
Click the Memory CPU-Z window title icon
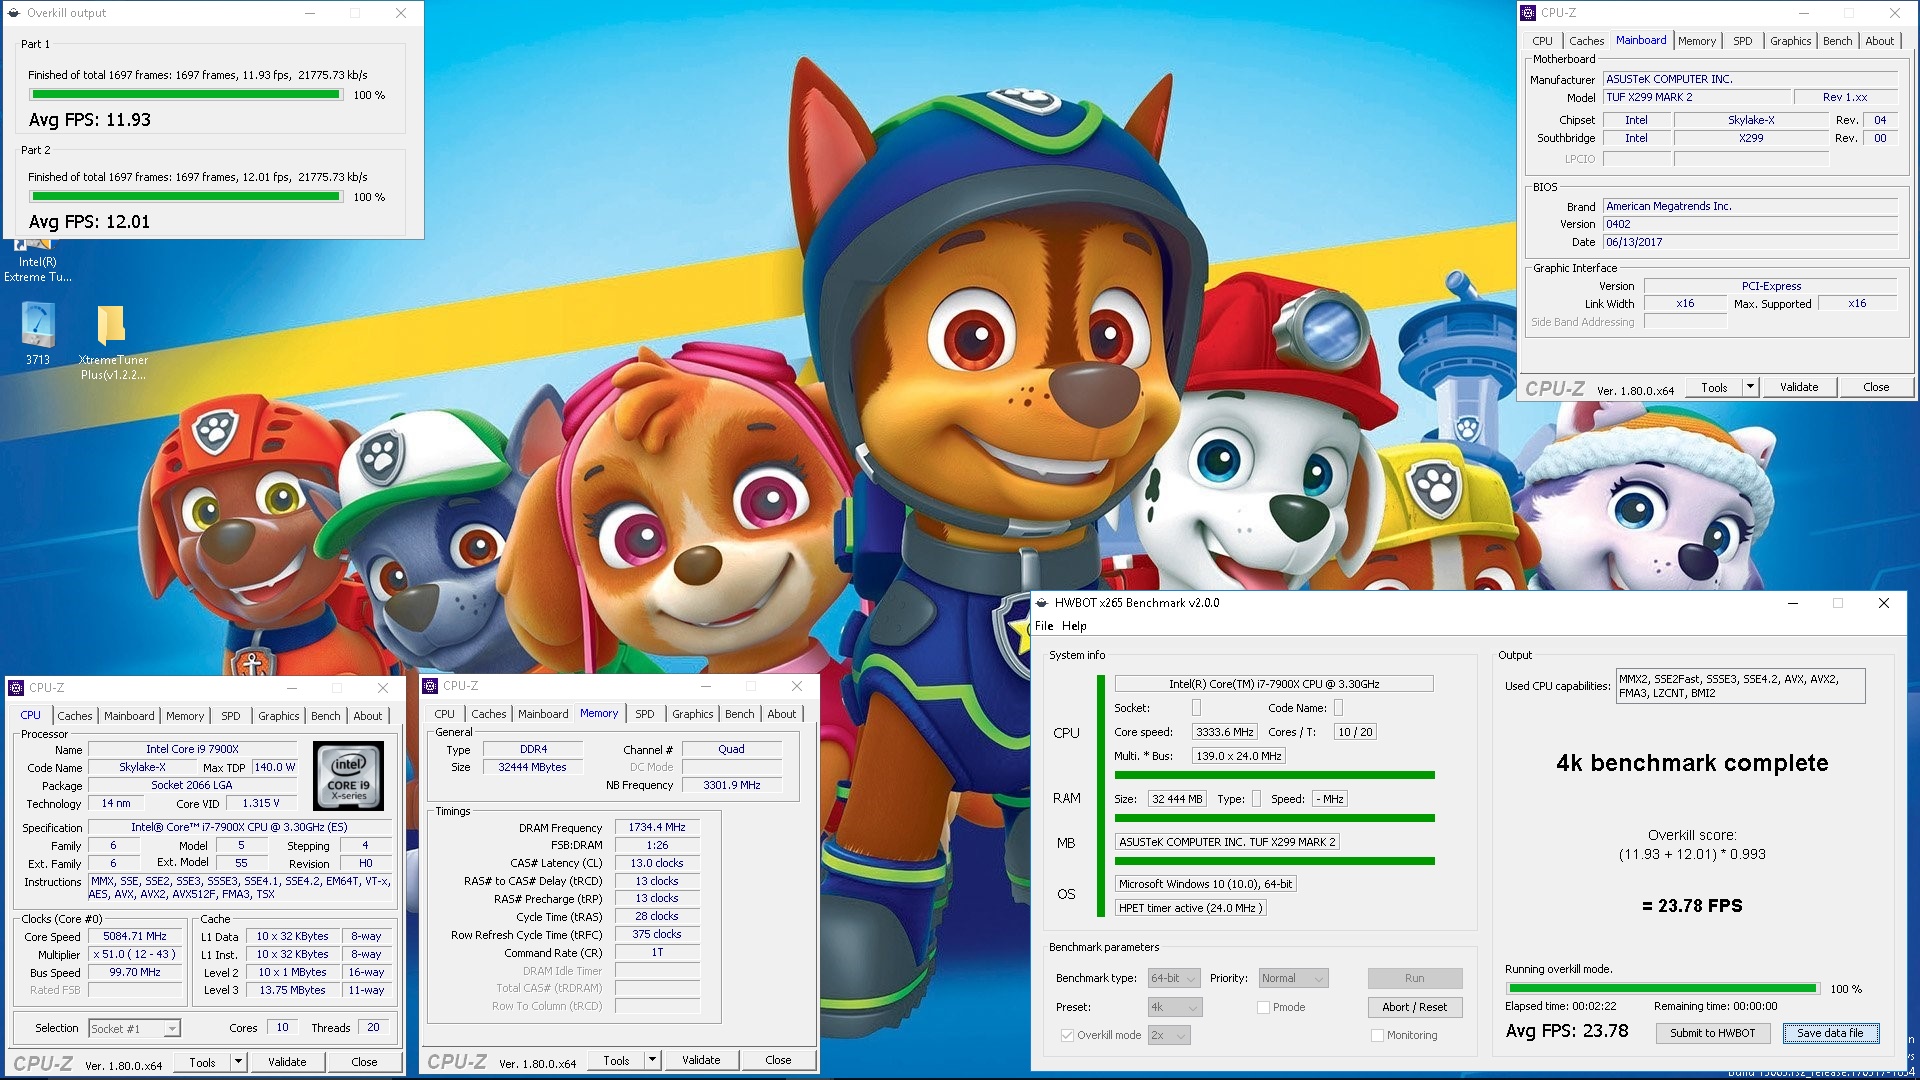coord(430,686)
